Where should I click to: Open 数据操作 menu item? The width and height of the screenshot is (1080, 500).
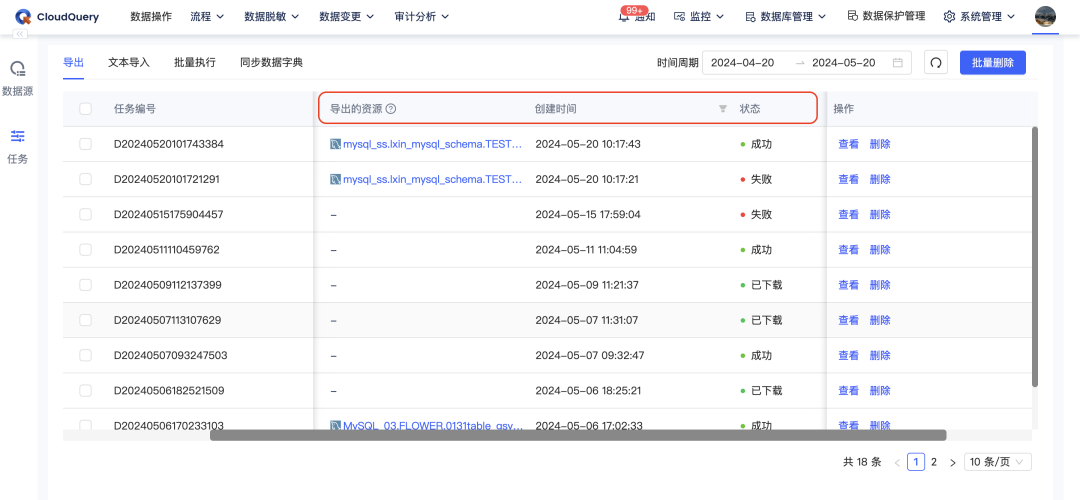point(151,17)
